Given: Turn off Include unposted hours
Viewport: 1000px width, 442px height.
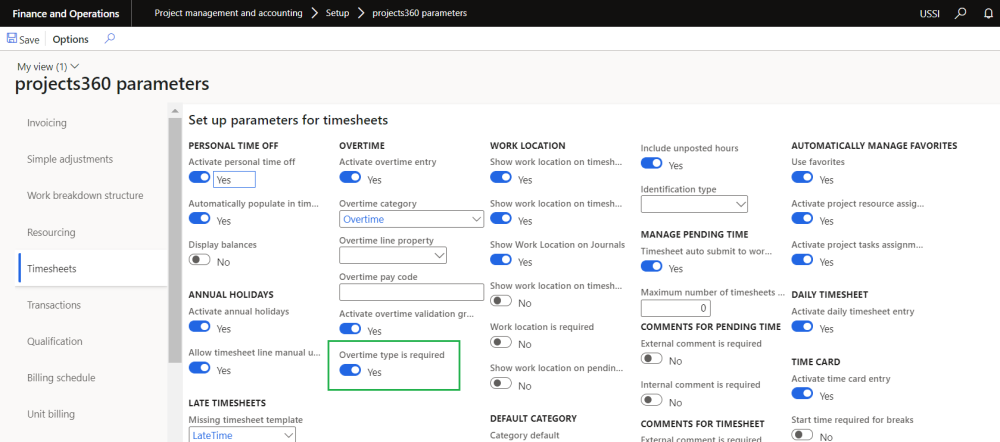Looking at the screenshot, I should pyautogui.click(x=652, y=164).
